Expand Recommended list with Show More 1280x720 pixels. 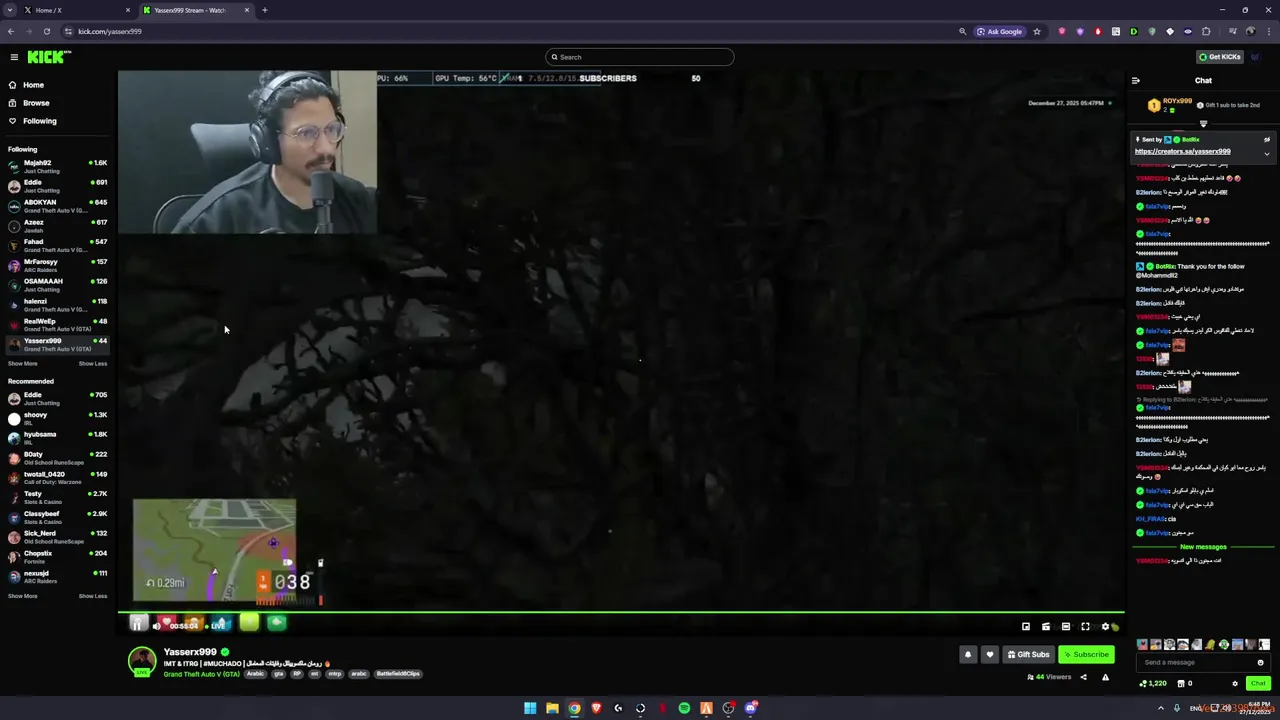point(22,596)
